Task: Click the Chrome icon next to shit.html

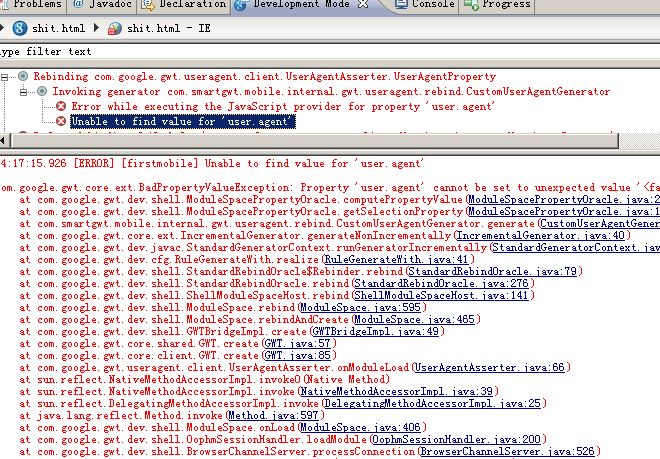Action: tap(19, 28)
